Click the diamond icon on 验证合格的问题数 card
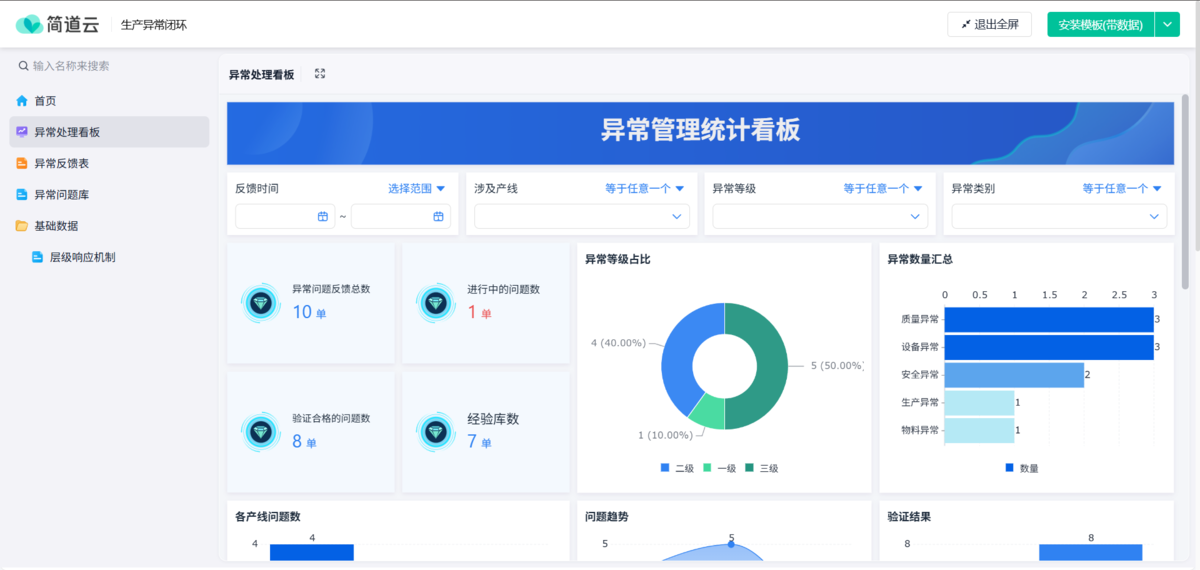Viewport: 1200px width, 570px height. (261, 431)
